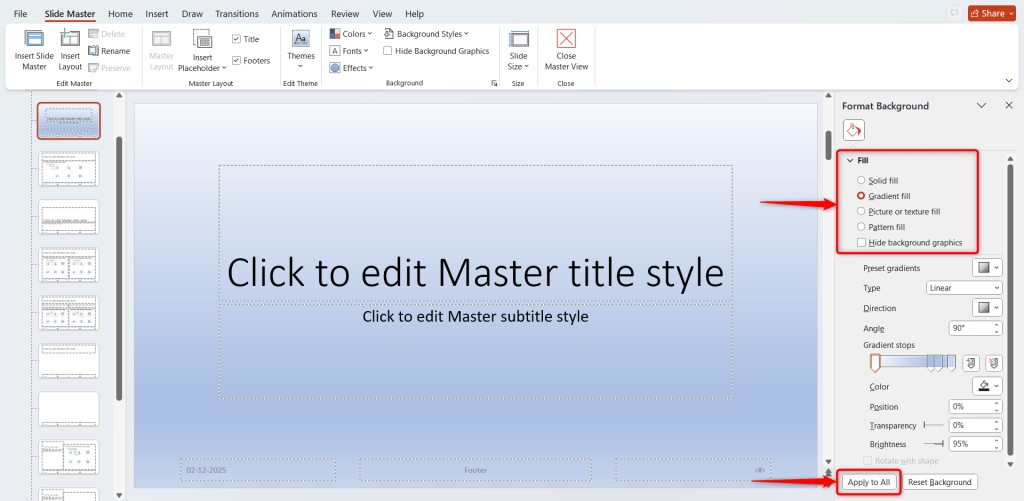Screen dimensions: 1024x501
Task: Check Hide background graphics in pane
Action: (x=861, y=243)
